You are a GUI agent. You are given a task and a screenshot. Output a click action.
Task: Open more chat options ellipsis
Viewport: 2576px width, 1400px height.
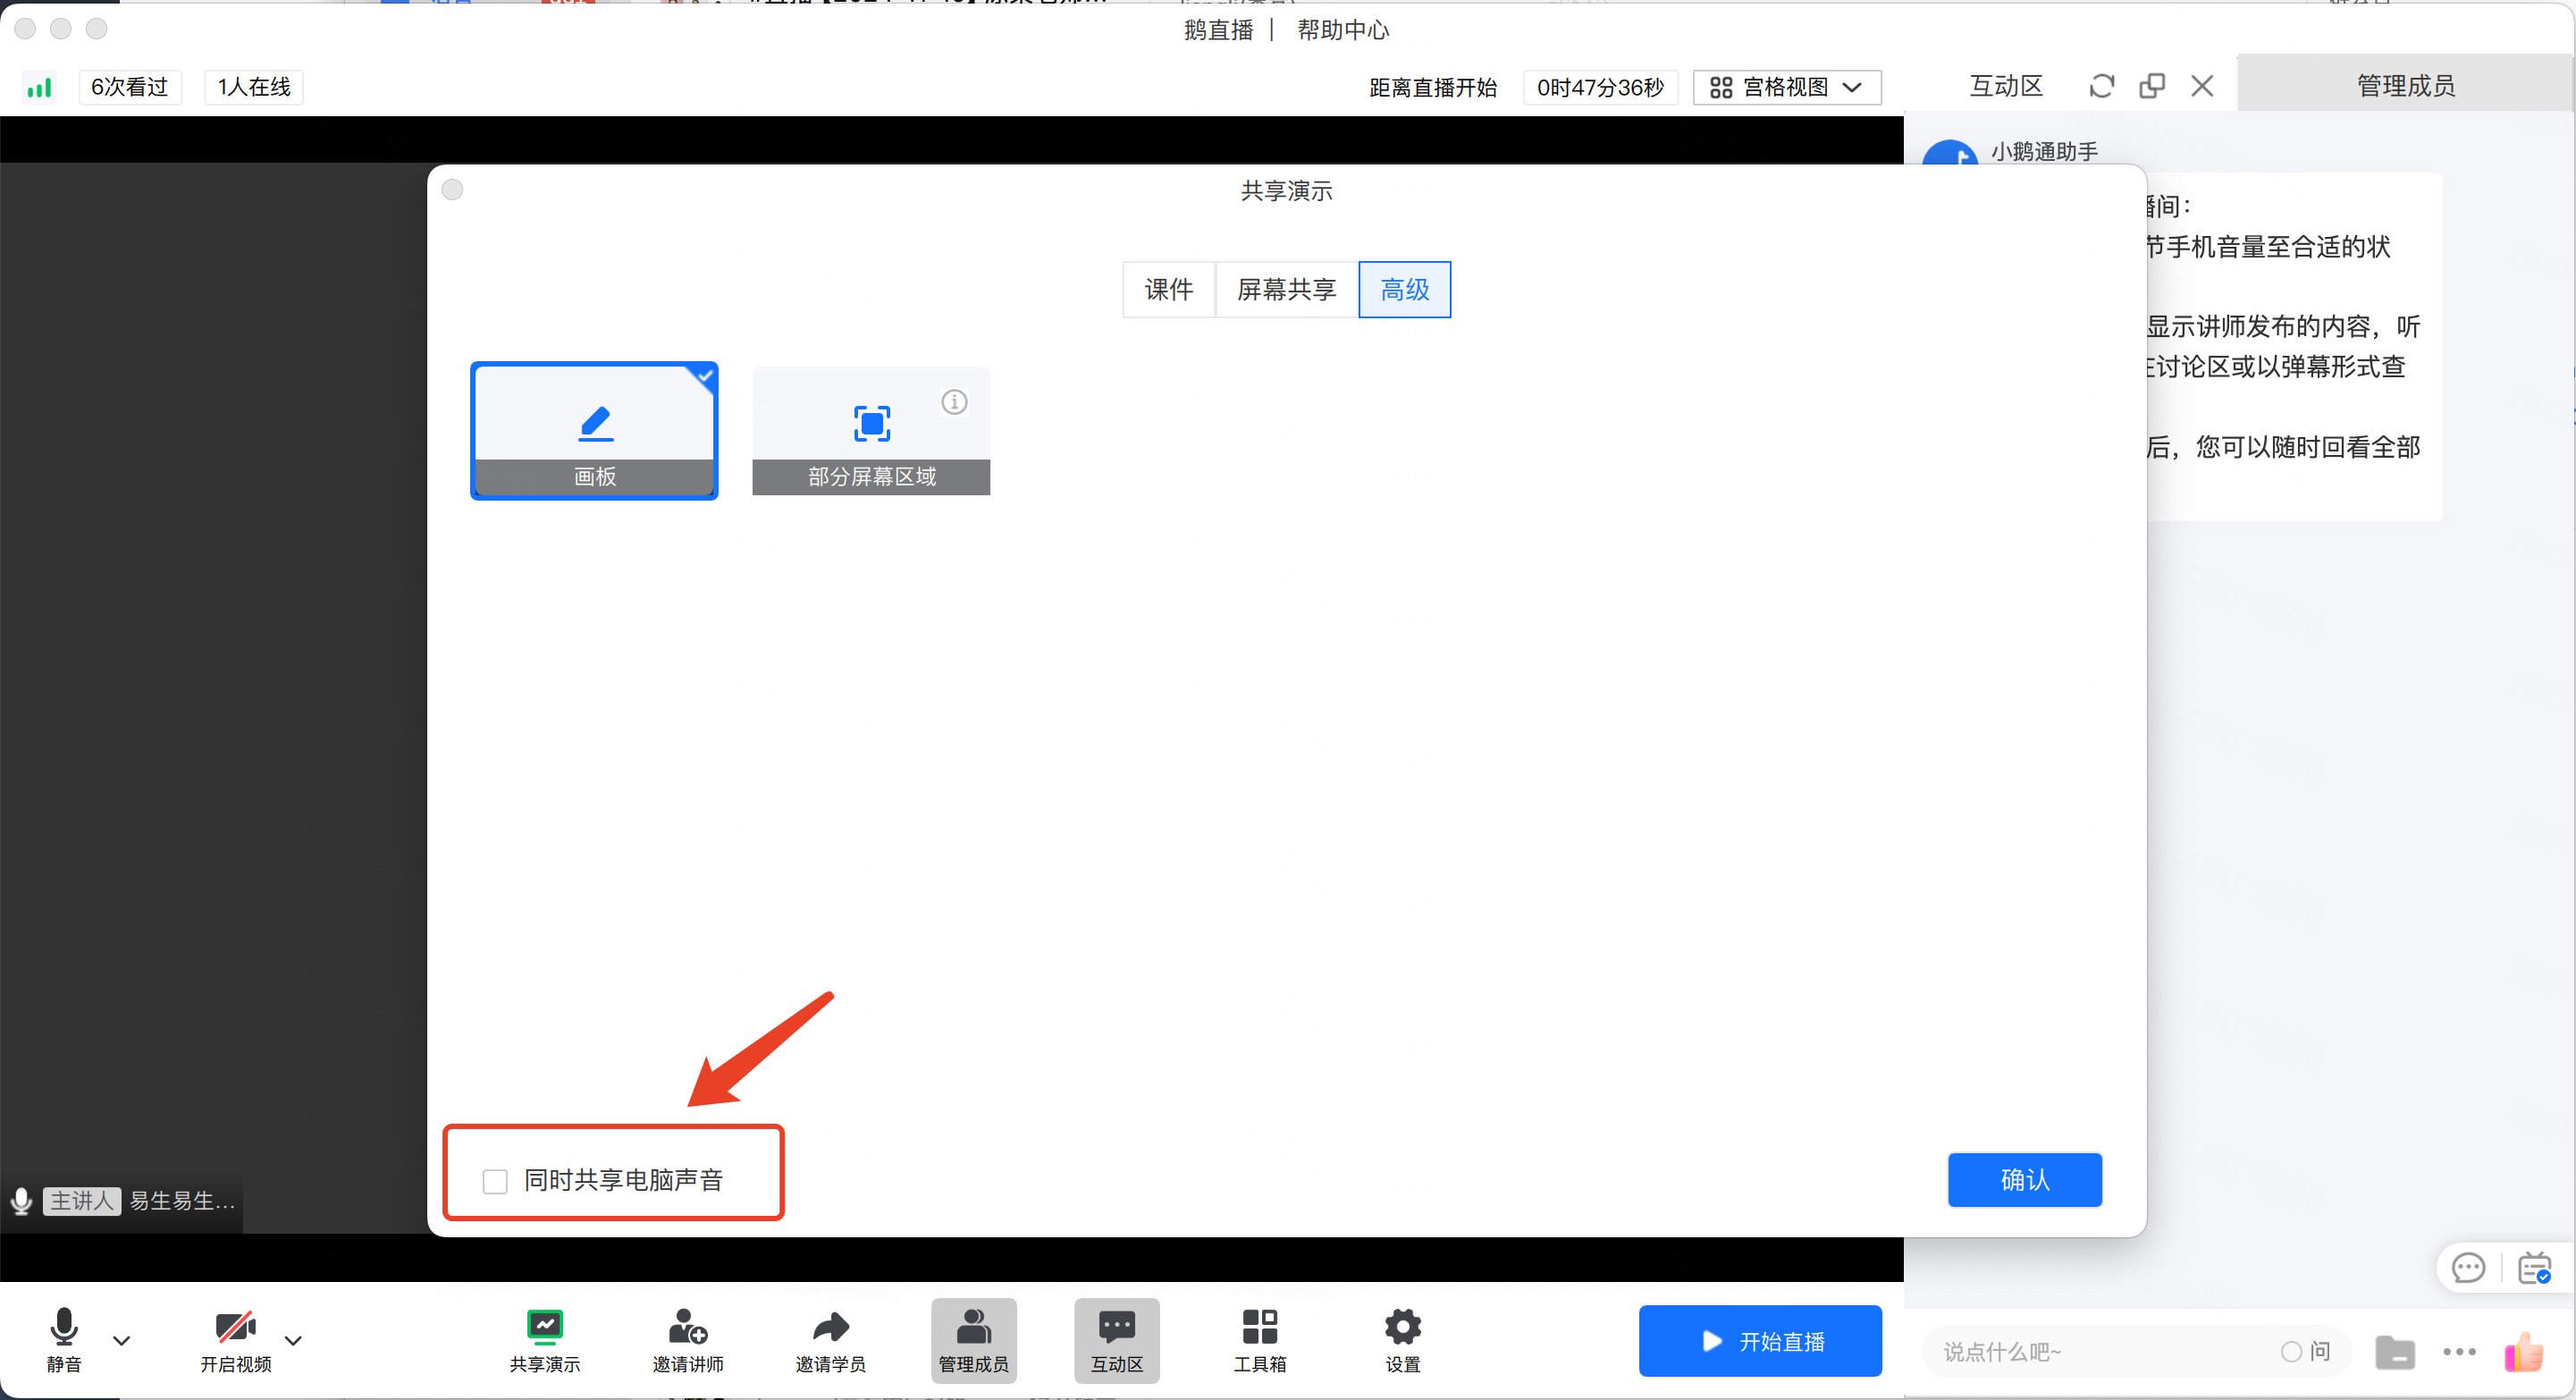tap(2459, 1352)
